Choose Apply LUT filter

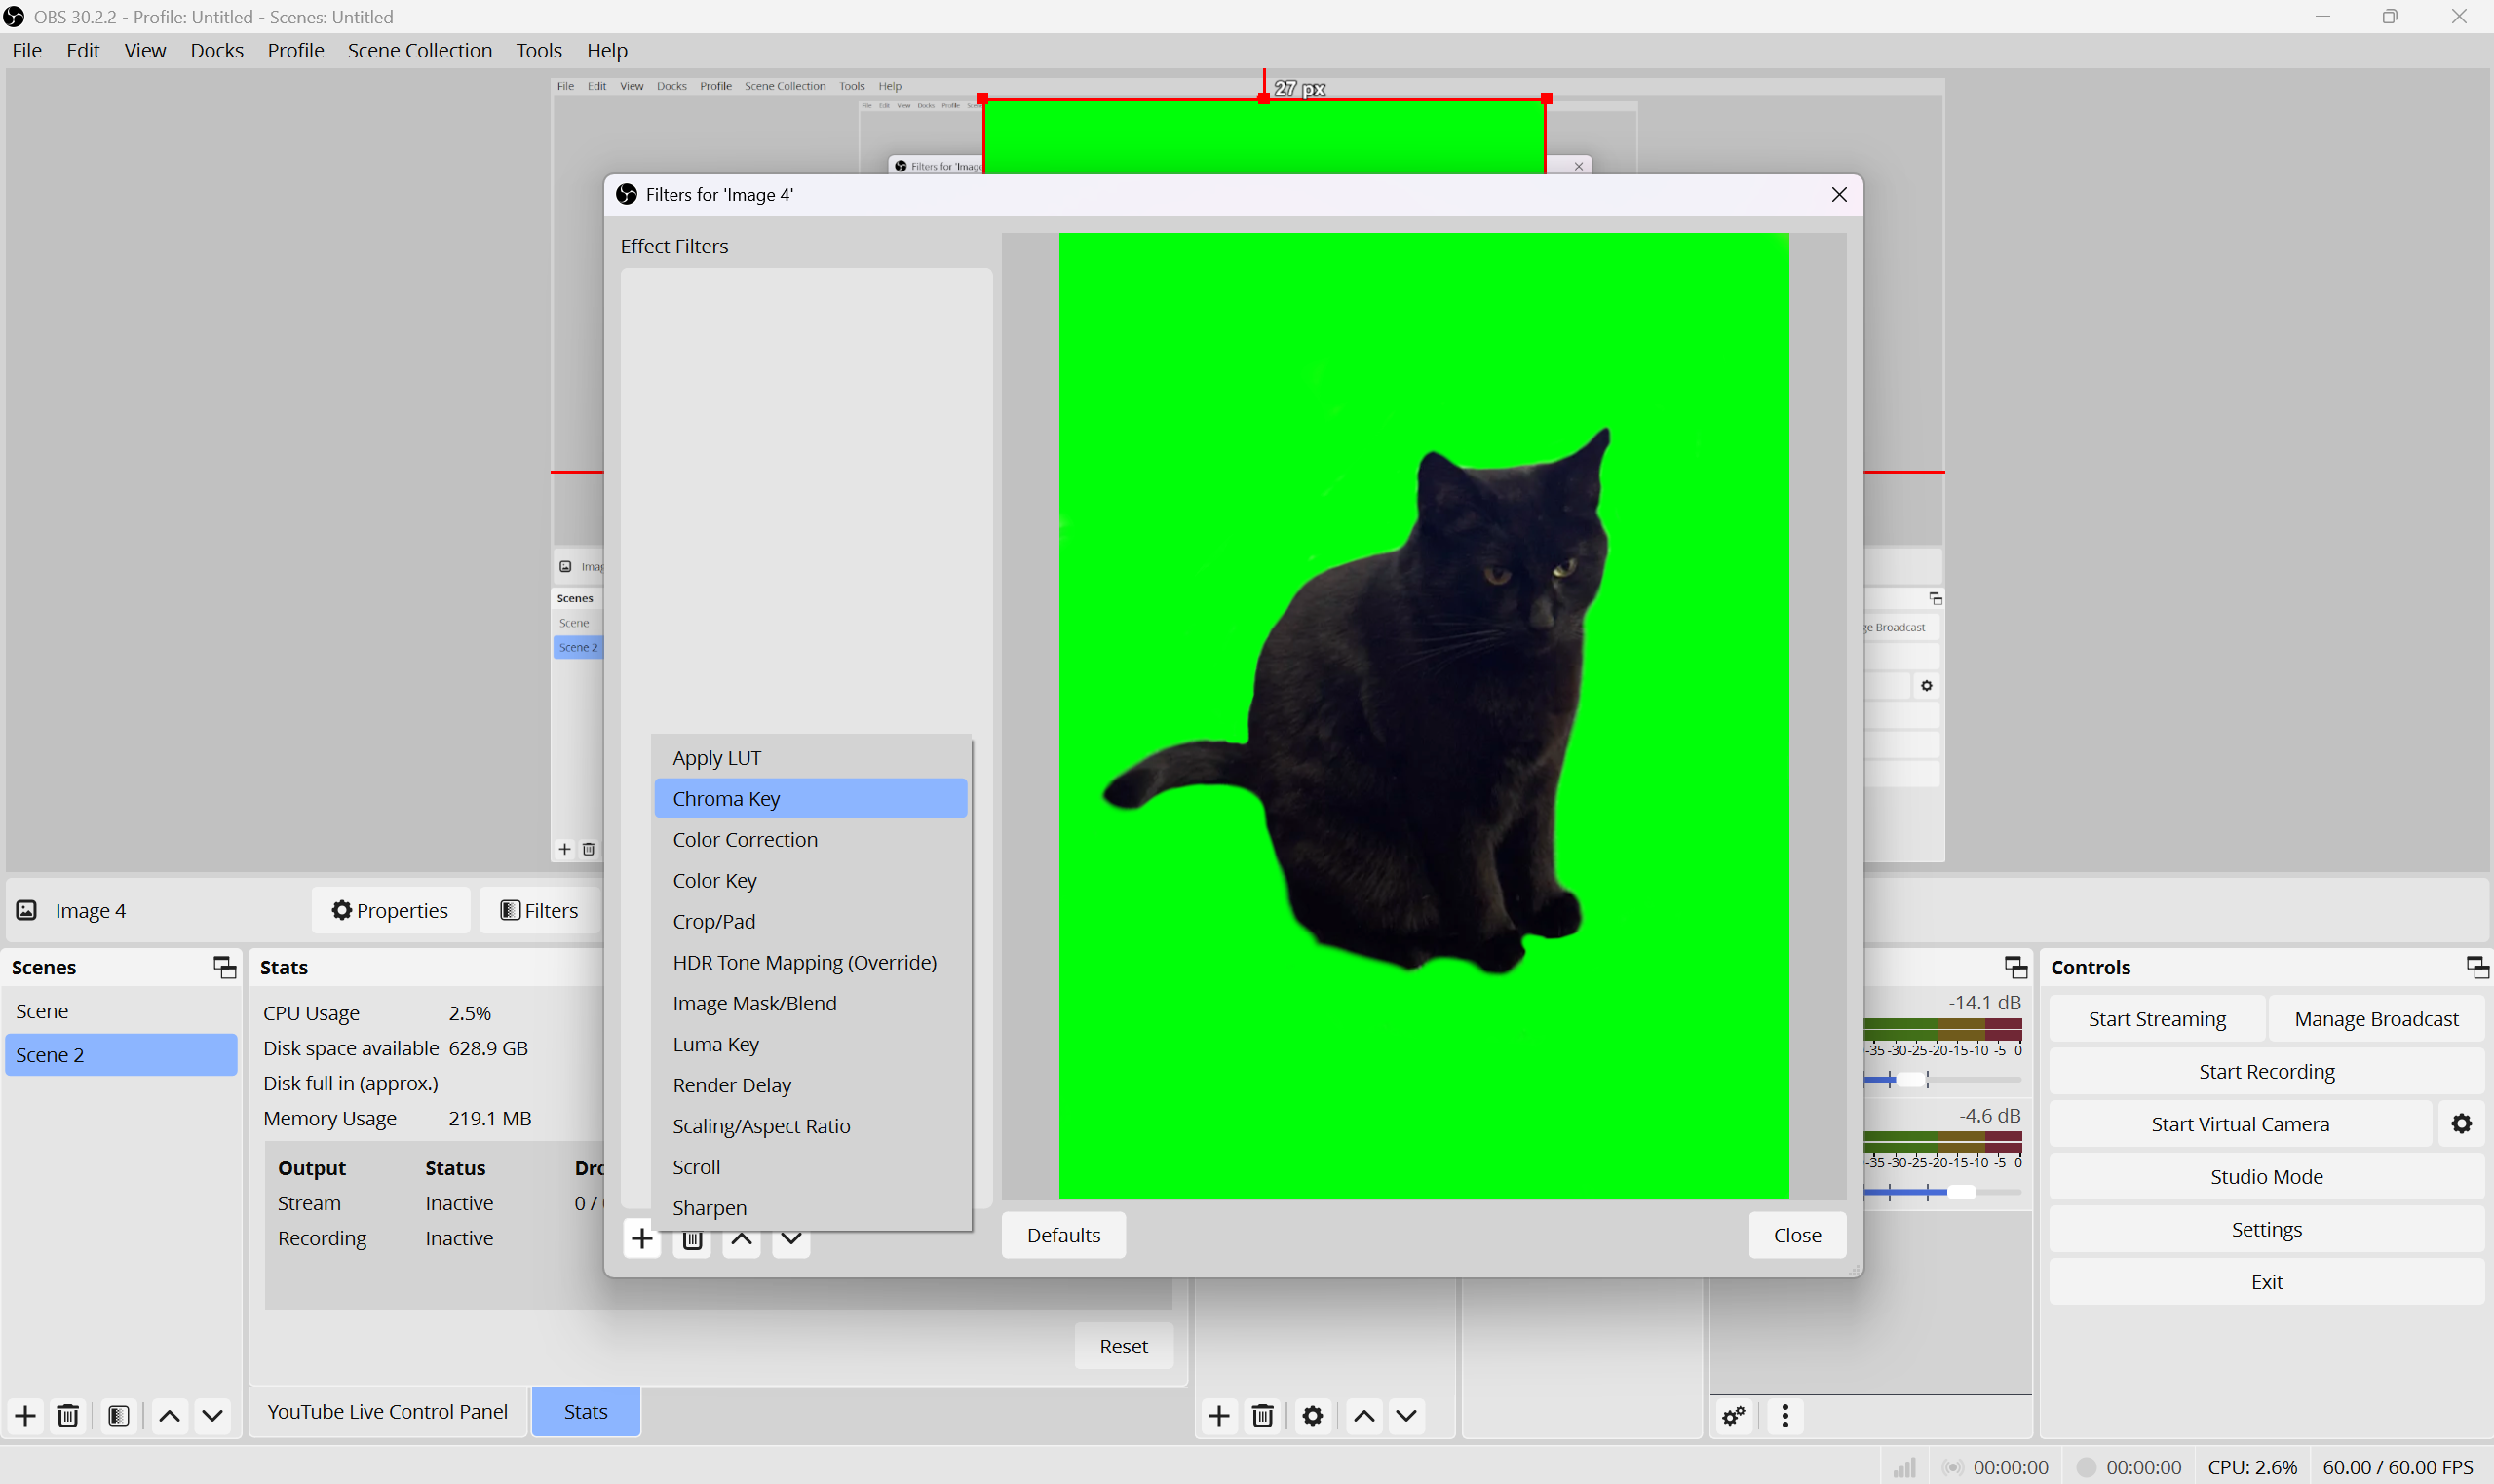click(811, 758)
